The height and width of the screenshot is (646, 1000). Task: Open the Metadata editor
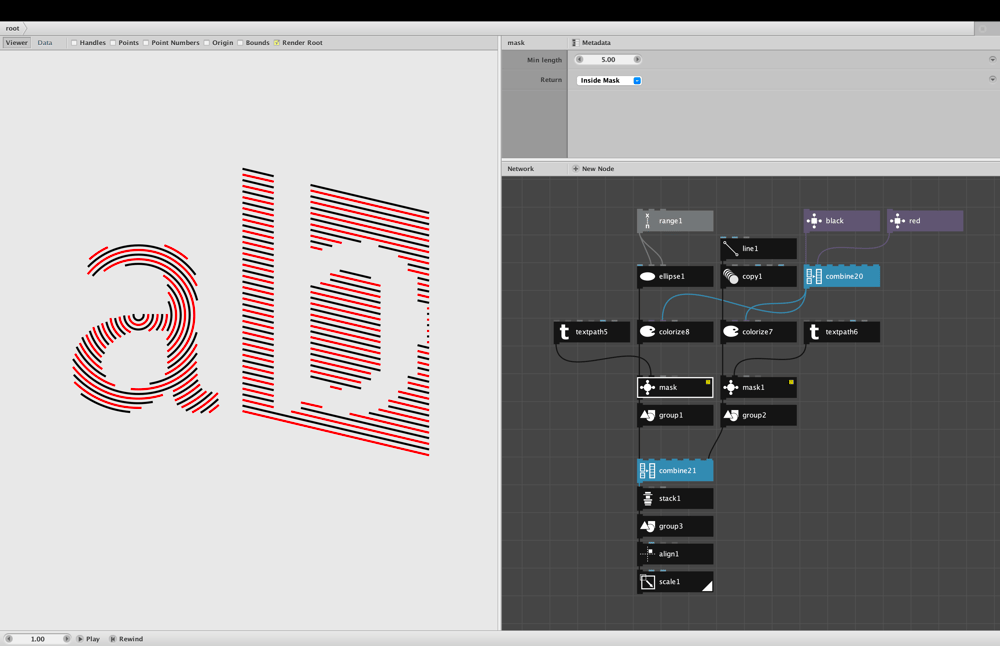(591, 43)
